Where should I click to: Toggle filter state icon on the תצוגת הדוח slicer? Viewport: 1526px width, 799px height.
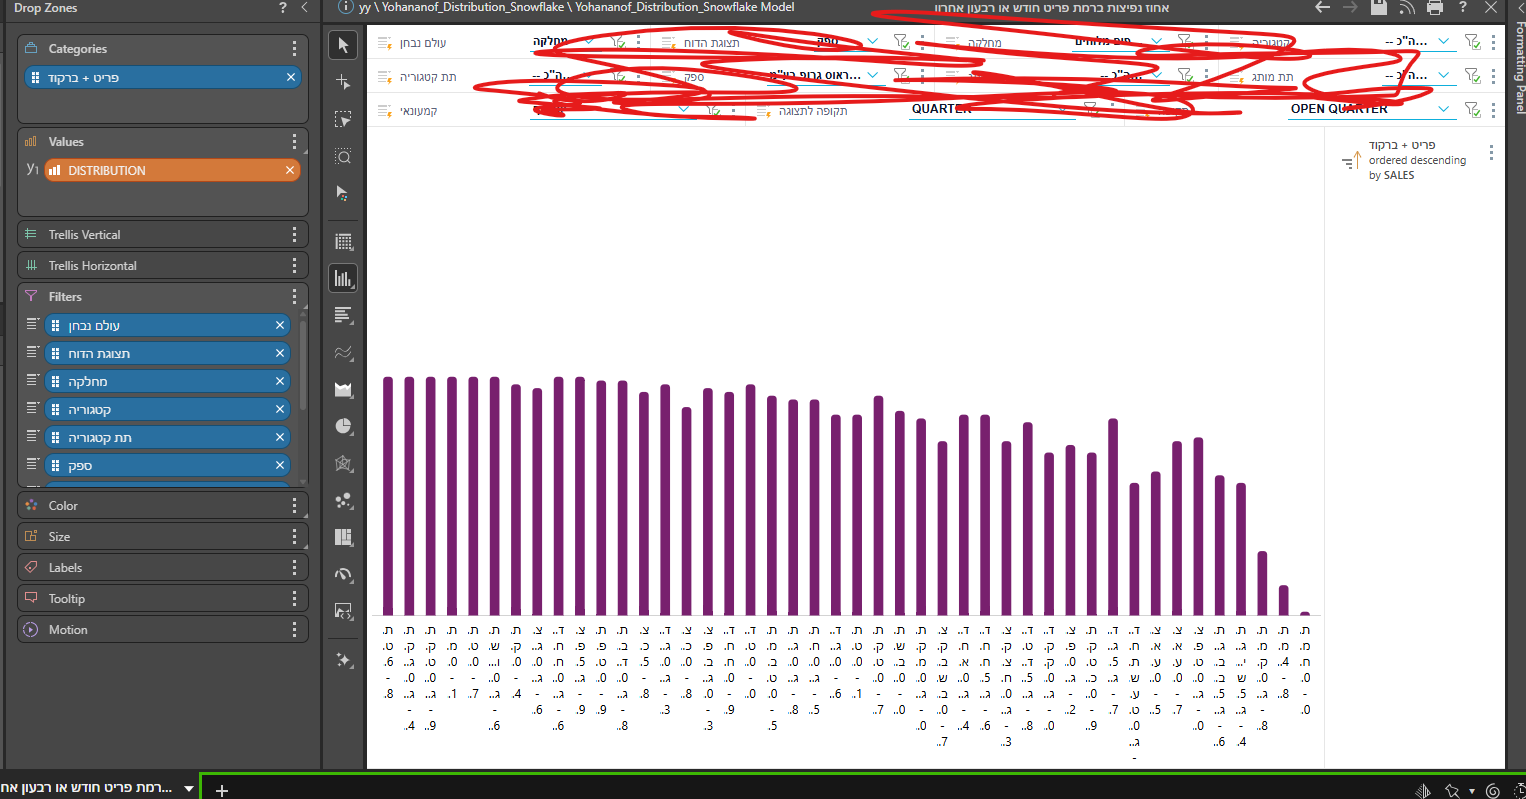[x=901, y=42]
